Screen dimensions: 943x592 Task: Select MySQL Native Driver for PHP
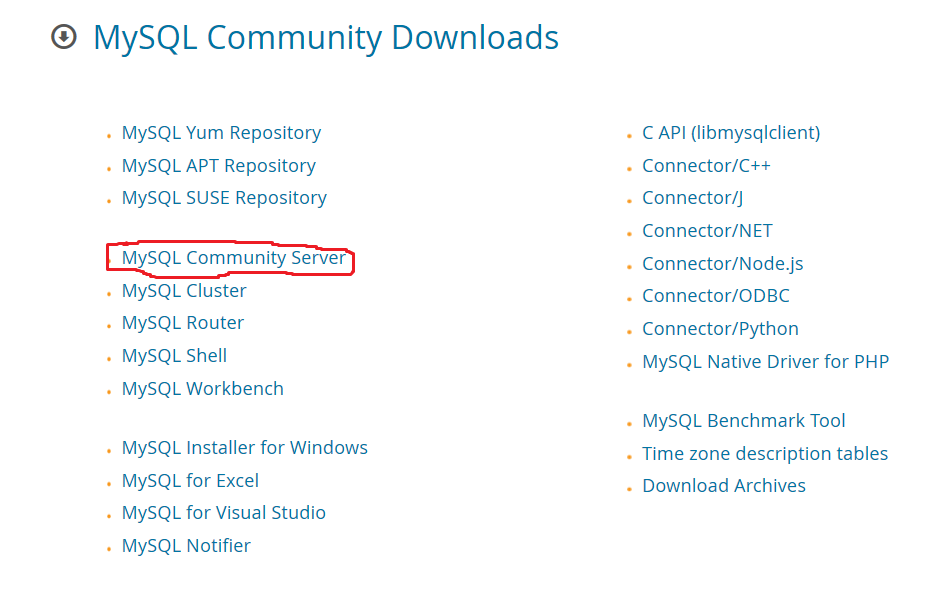765,362
